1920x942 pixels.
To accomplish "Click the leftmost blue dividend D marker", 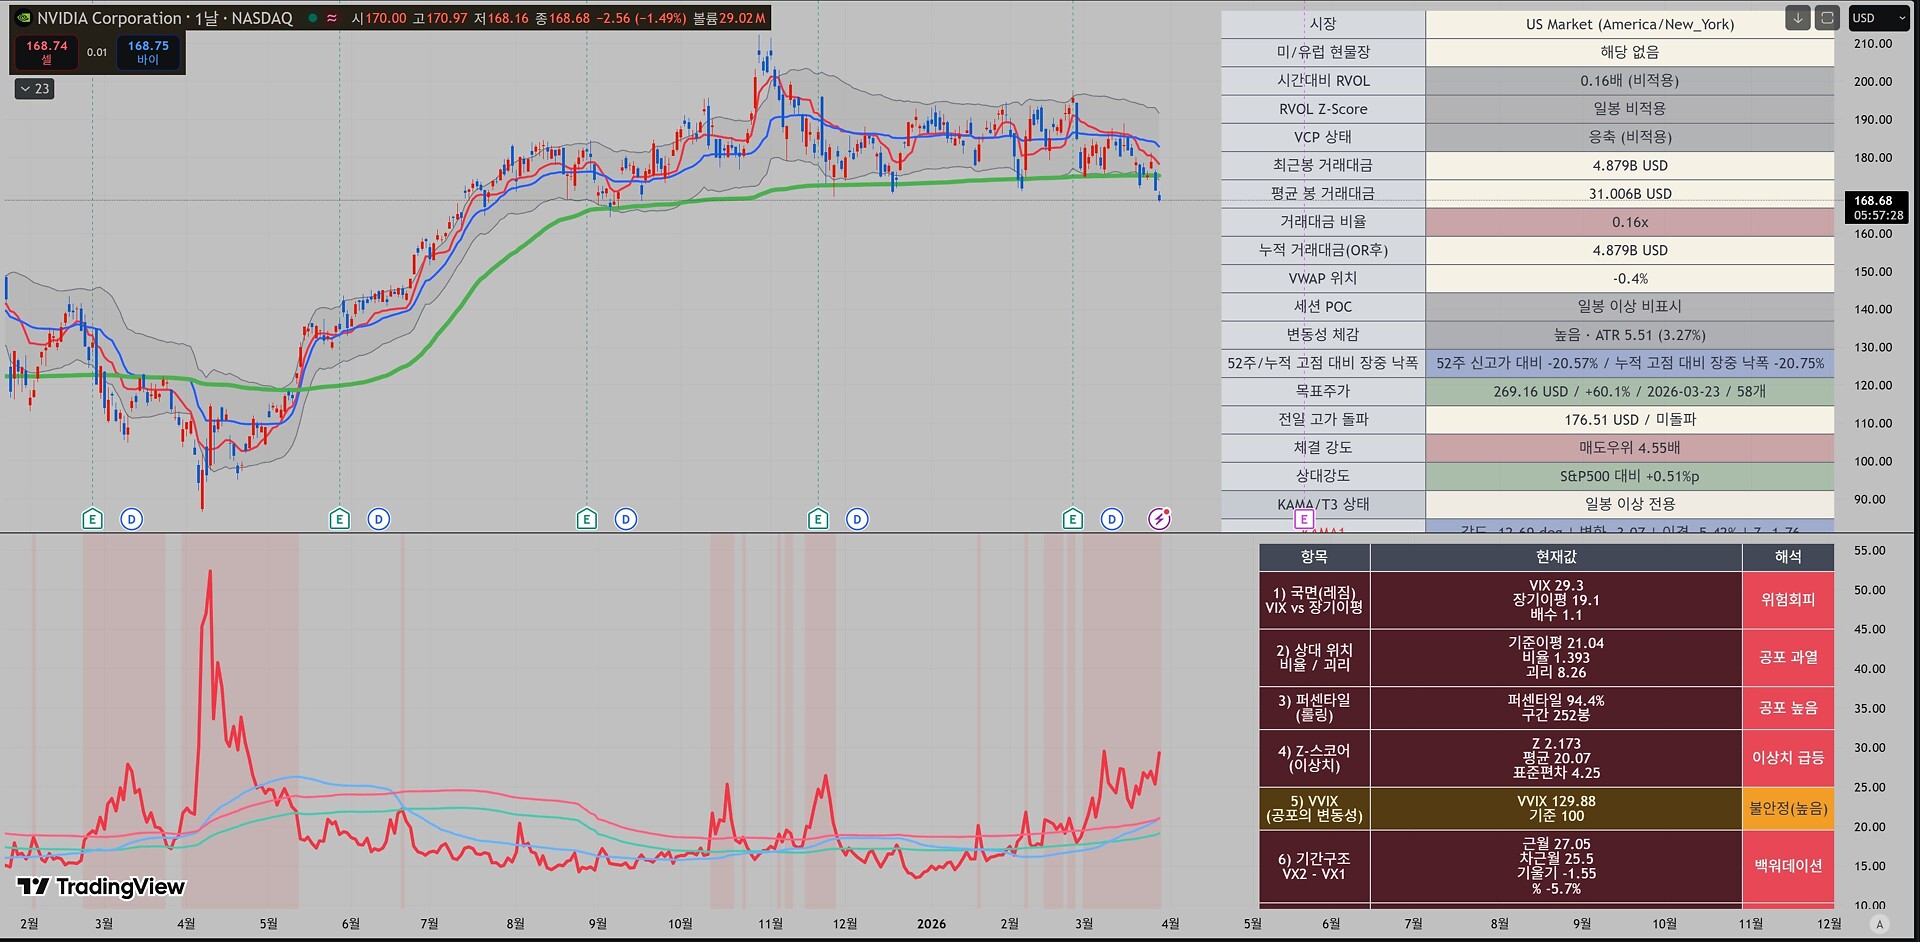I will [x=131, y=519].
